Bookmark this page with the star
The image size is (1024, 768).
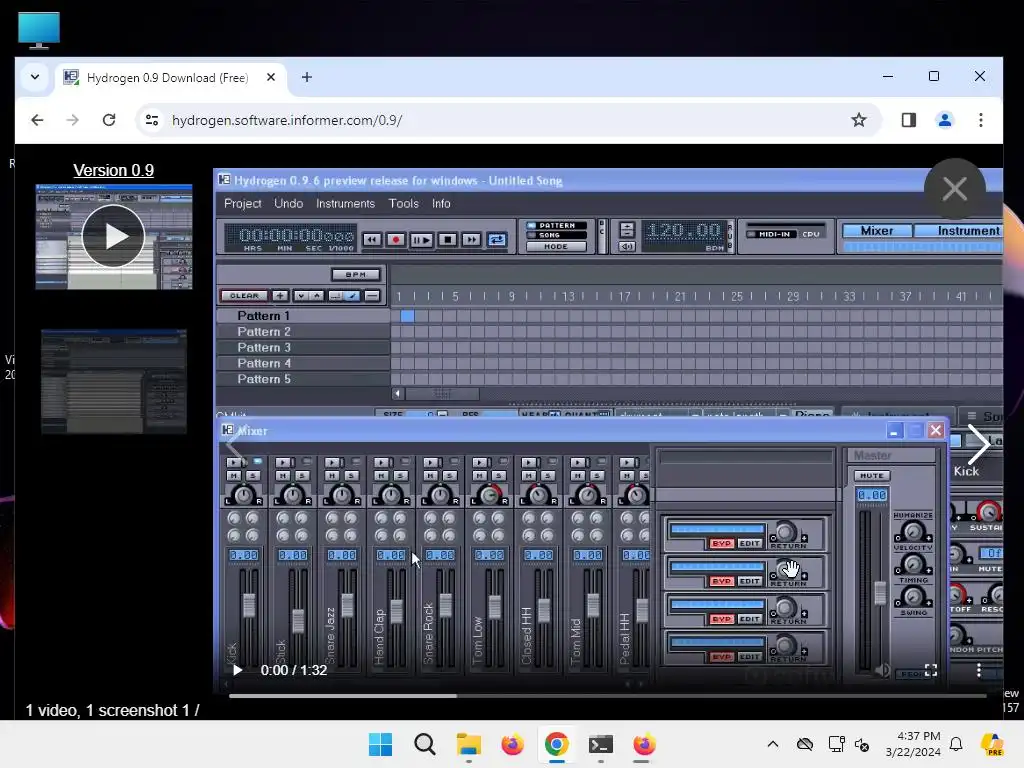(x=859, y=120)
